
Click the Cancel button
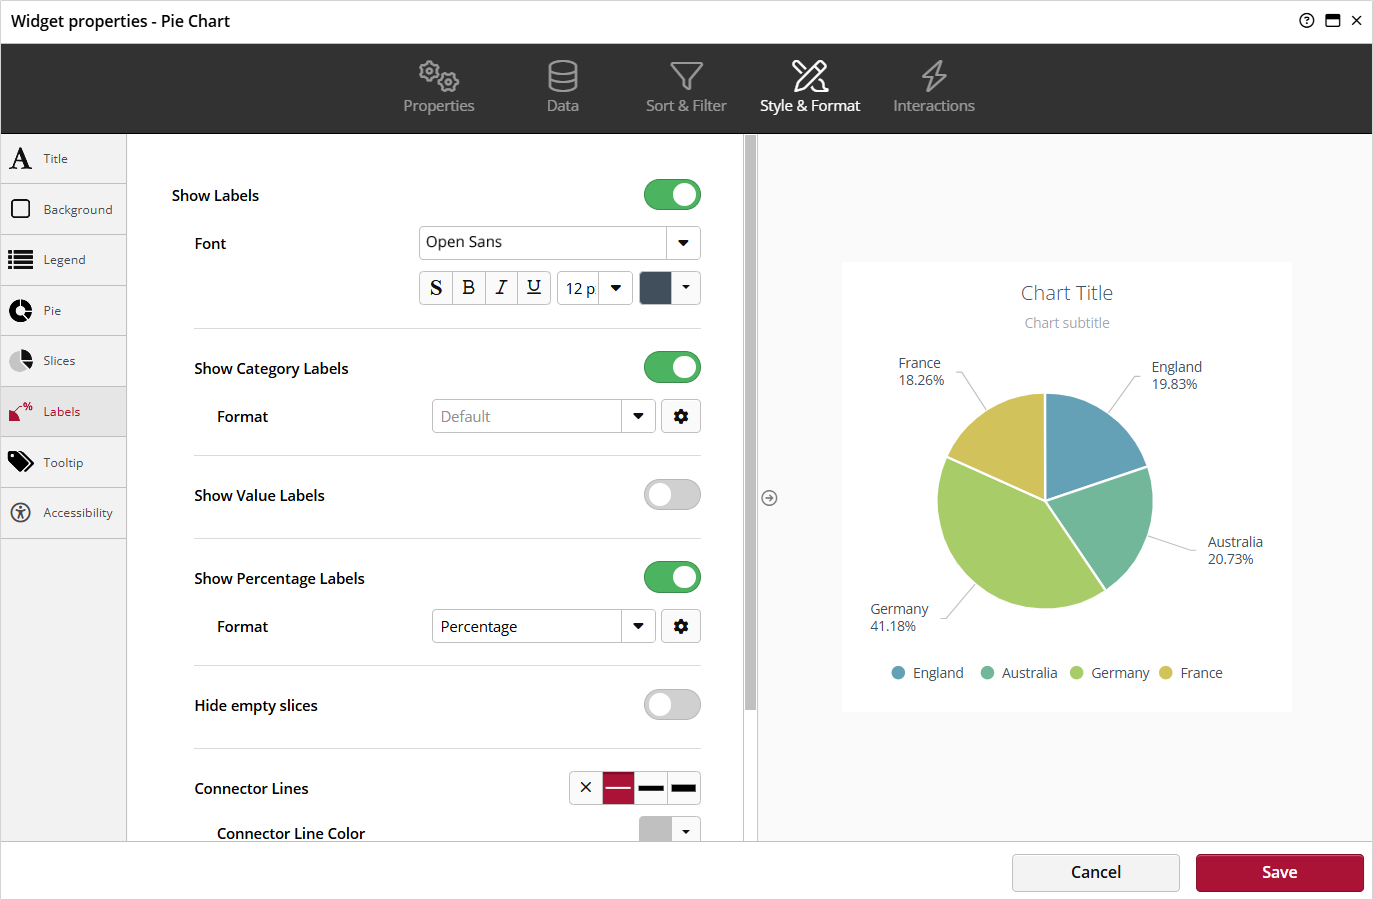coord(1096,872)
